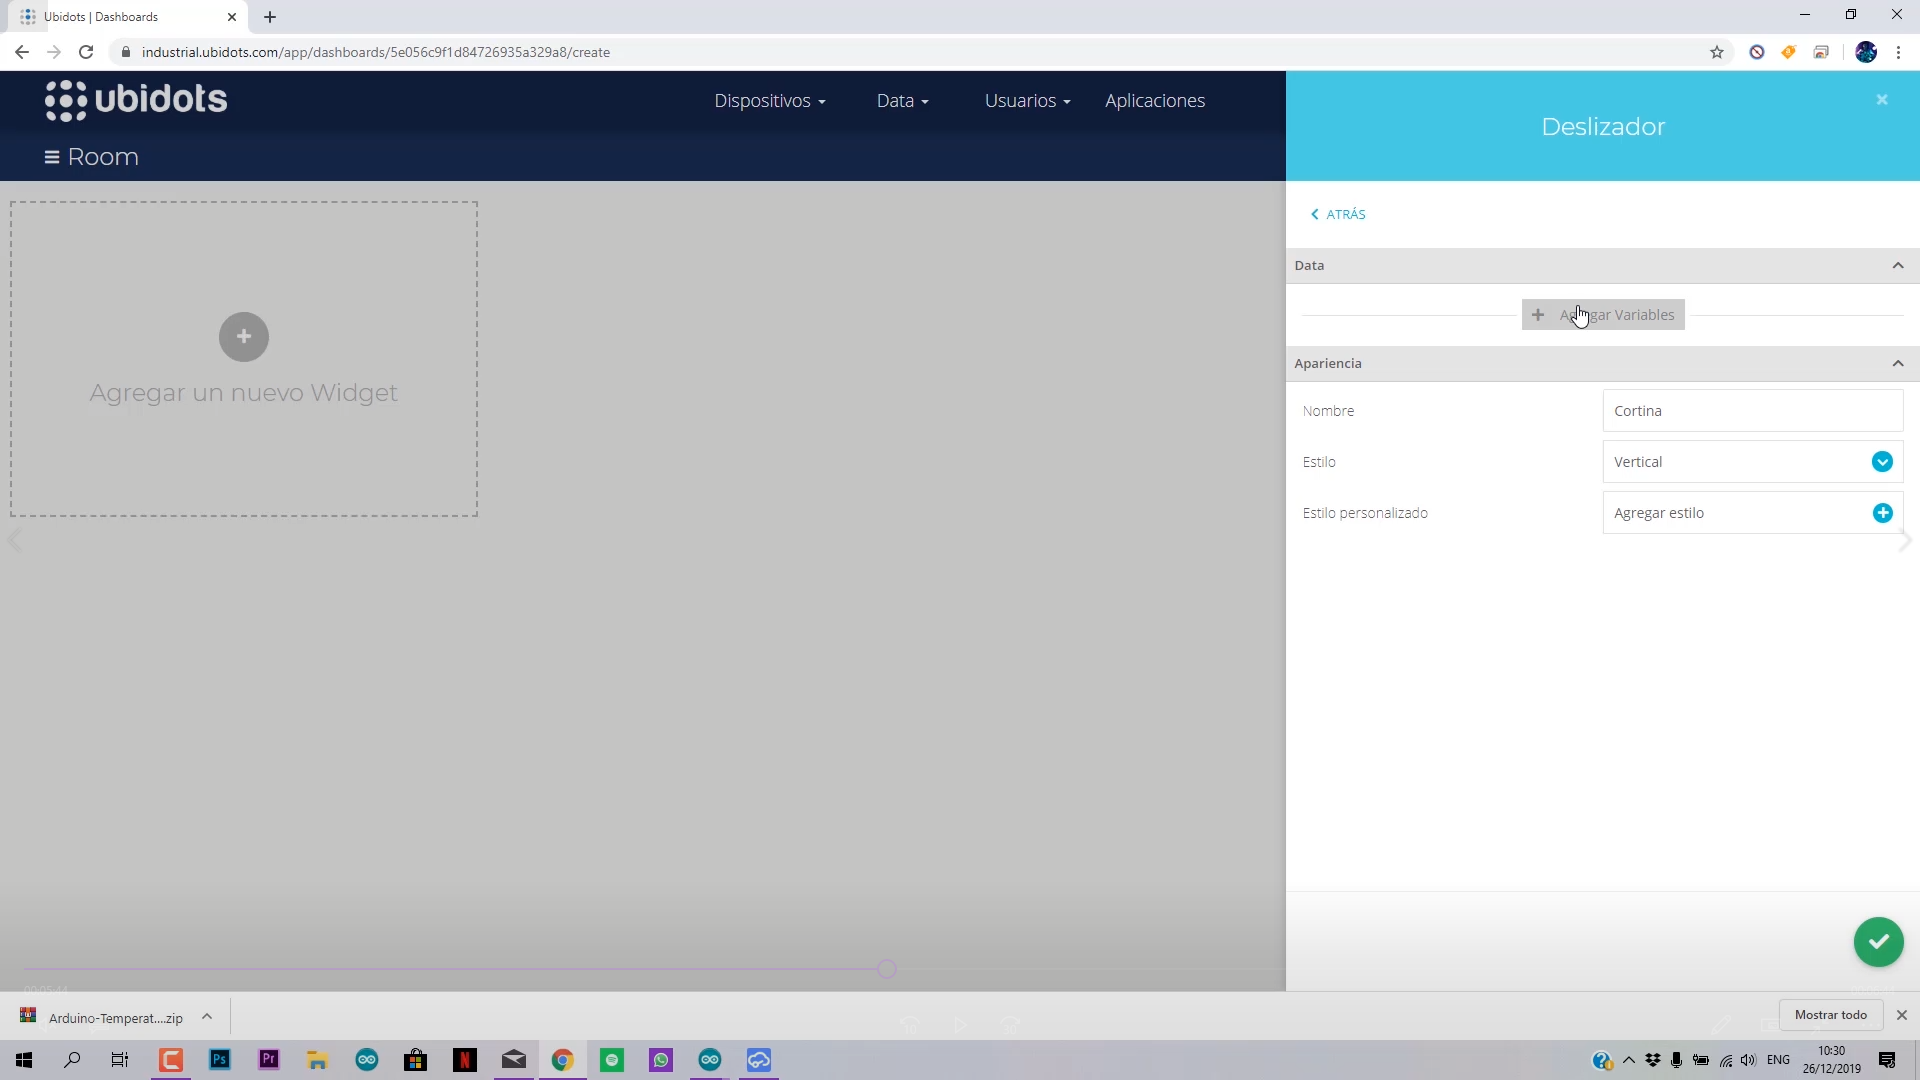Click the plus circle to add widget
This screenshot has height=1080, width=1920.
tap(244, 337)
